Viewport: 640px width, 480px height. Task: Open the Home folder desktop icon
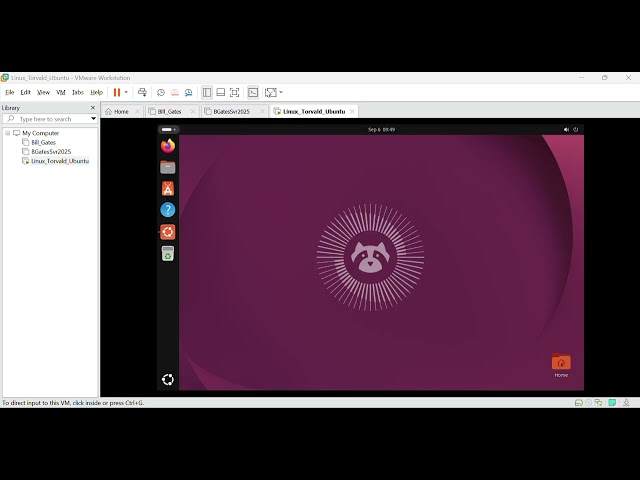(561, 365)
